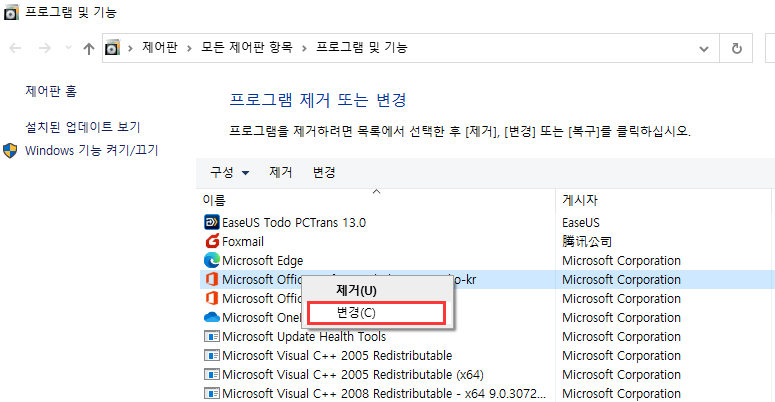The height and width of the screenshot is (402, 775).
Task: Click the 腾讯公司 publisher cell
Action: click(587, 241)
